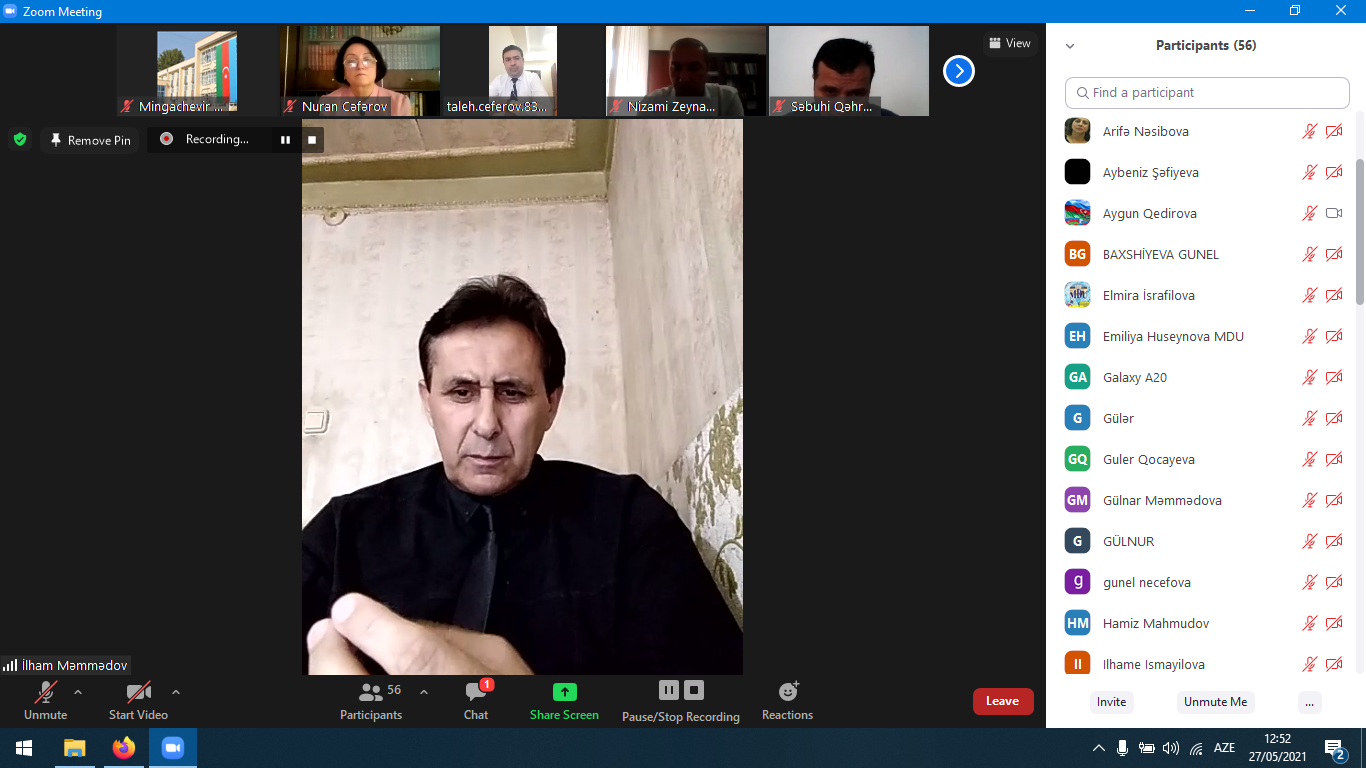Click the red Leave button
This screenshot has width=1366, height=768.
(x=1002, y=701)
